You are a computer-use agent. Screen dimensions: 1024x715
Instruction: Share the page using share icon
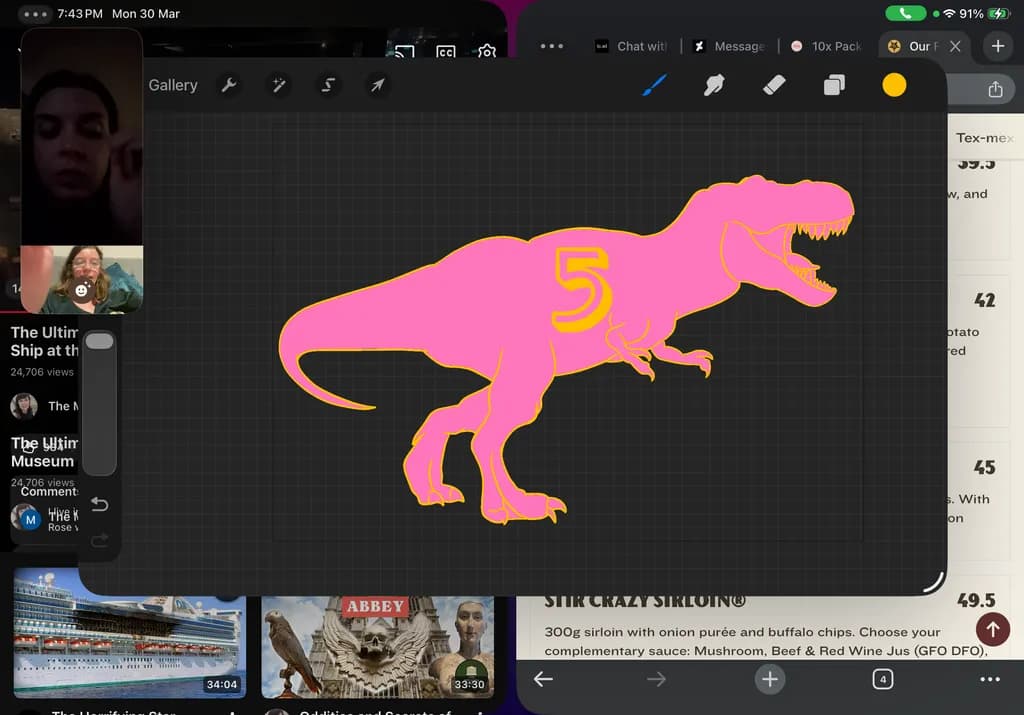coord(995,89)
